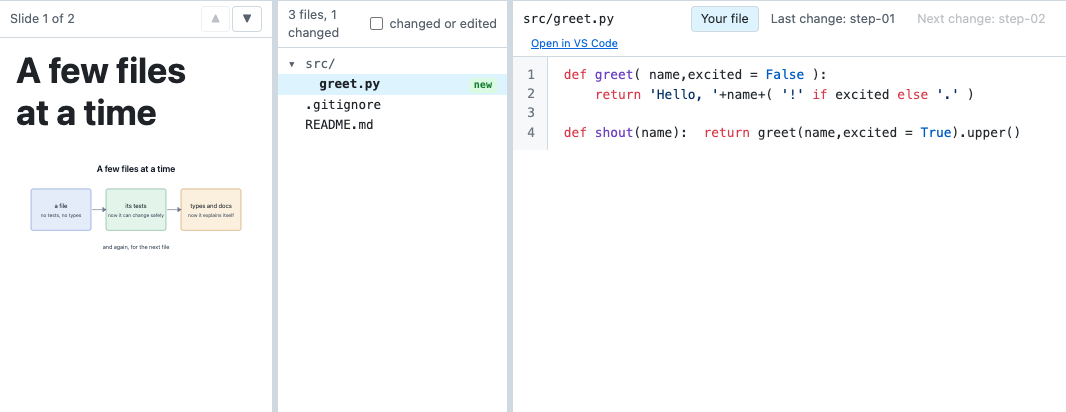Image resolution: width=1066 pixels, height=412 pixels.
Task: Click the 'def greet' code line
Action: pos(695,75)
